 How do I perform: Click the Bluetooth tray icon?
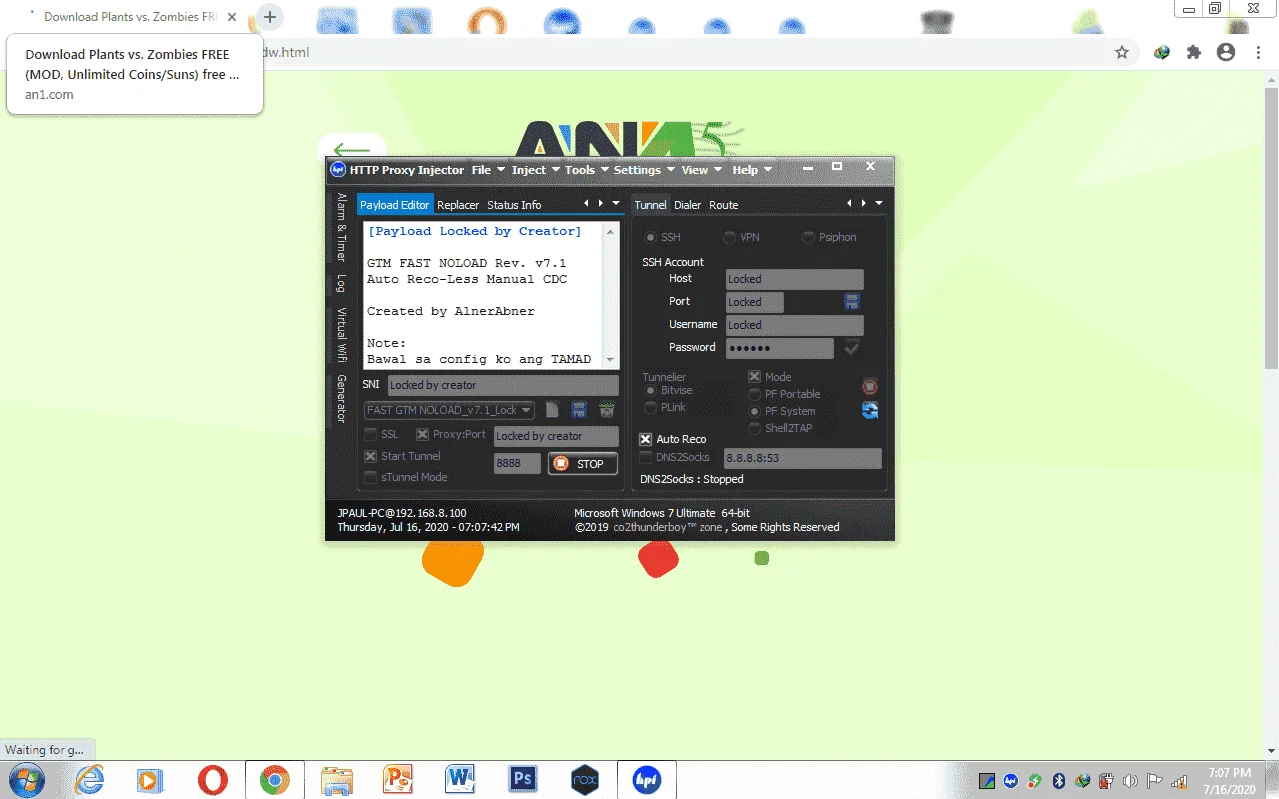click(x=1059, y=781)
